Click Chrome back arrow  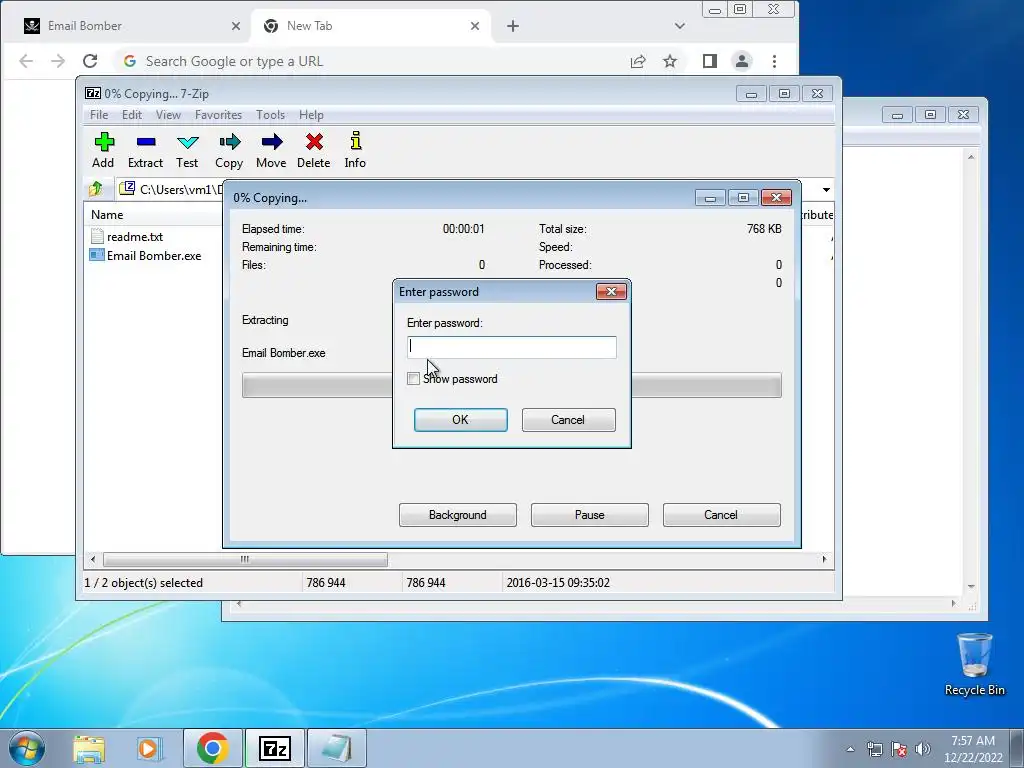point(26,61)
